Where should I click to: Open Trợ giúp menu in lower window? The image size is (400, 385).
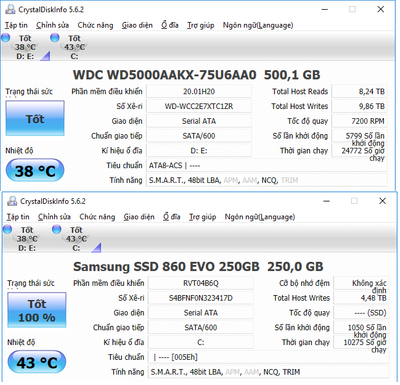(202, 217)
